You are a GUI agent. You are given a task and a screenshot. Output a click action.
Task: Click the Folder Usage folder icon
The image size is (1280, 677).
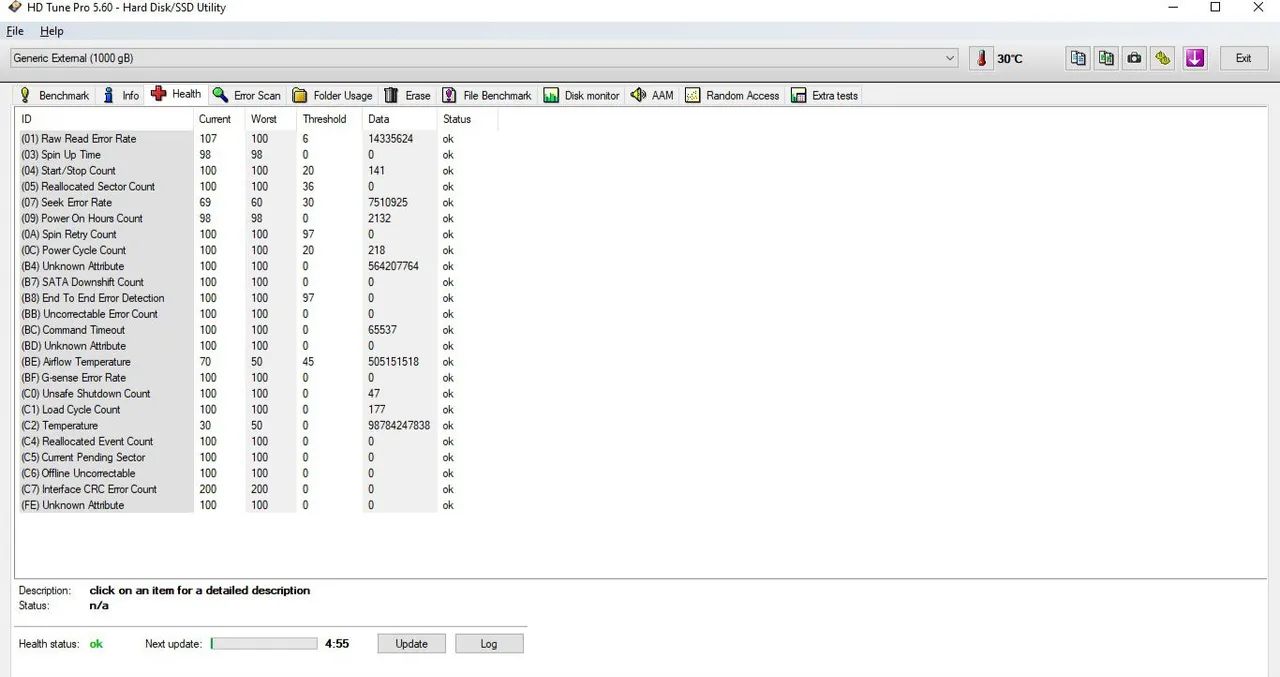click(300, 95)
